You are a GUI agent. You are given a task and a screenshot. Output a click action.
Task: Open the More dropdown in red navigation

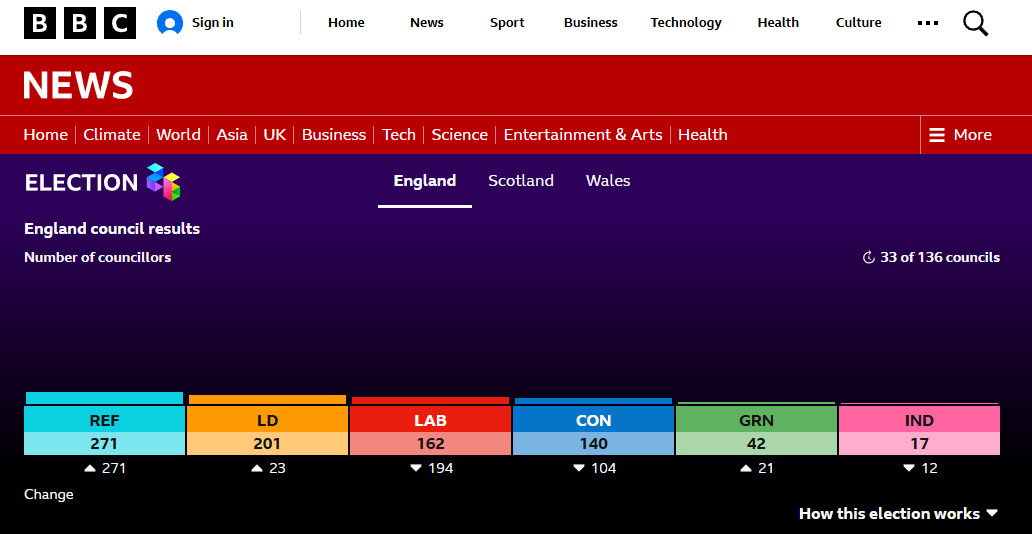pos(960,135)
